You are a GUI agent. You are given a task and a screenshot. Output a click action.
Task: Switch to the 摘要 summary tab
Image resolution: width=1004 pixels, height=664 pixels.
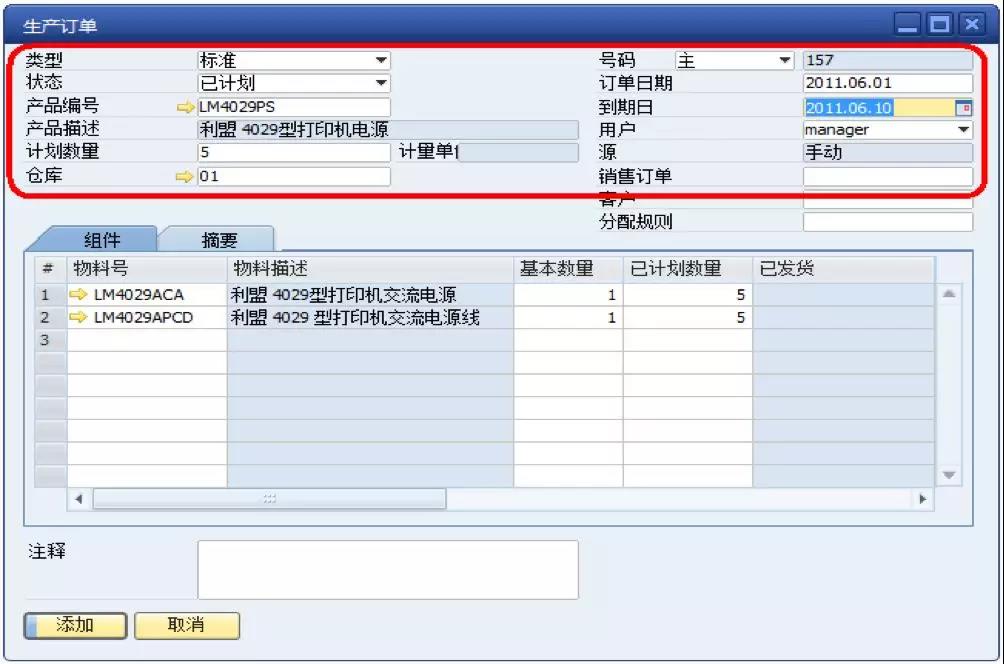click(219, 240)
